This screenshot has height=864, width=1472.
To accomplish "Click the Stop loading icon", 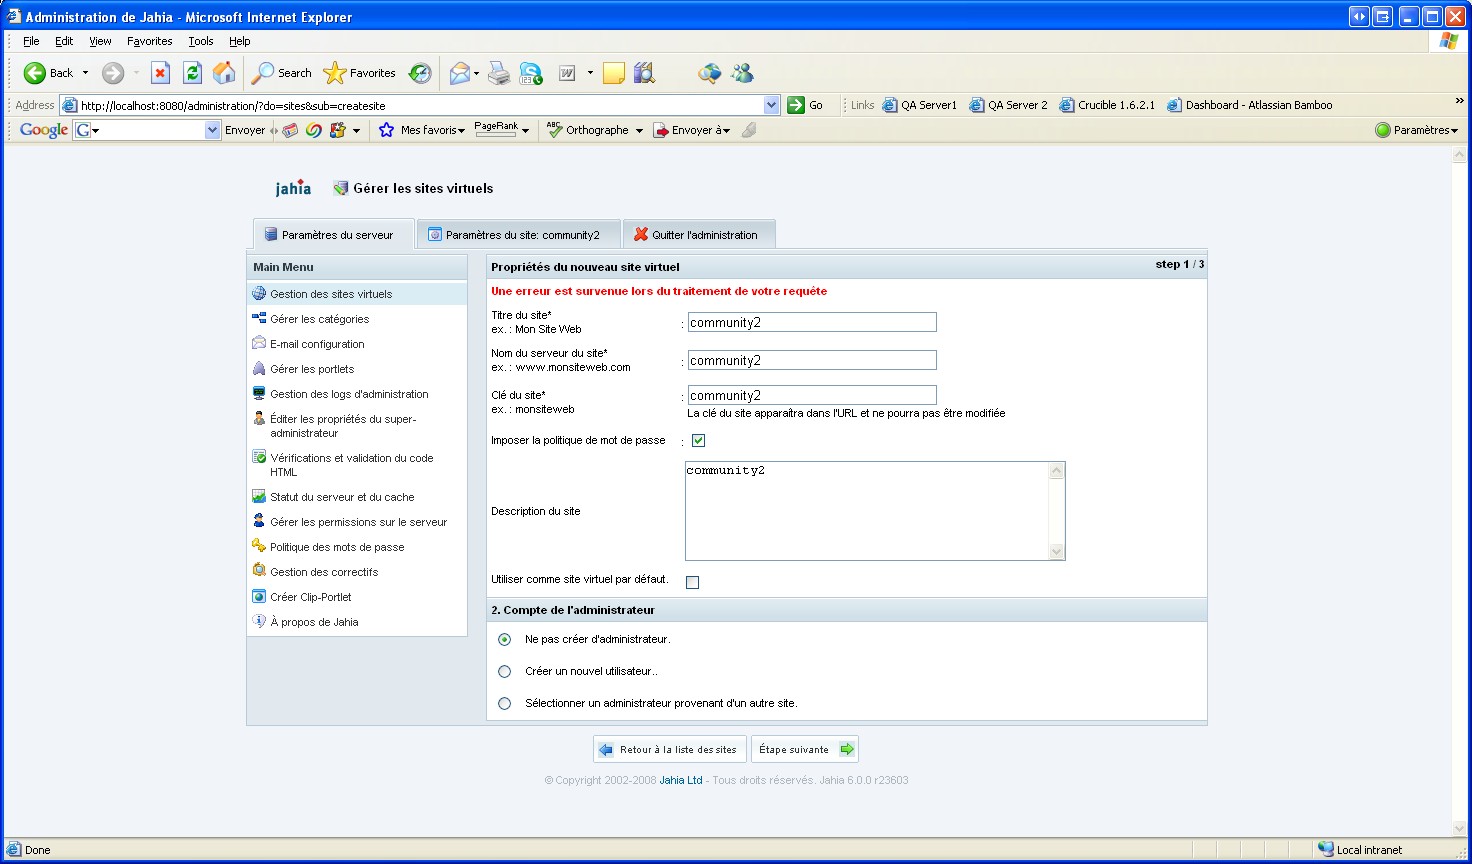I will 160,73.
